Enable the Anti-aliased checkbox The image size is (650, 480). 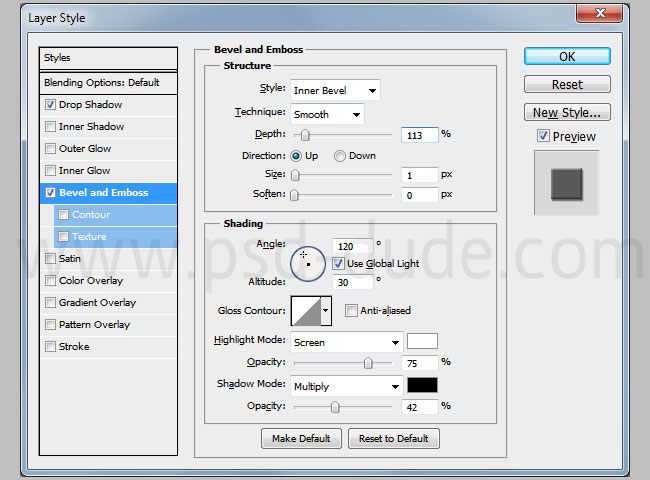(351, 310)
